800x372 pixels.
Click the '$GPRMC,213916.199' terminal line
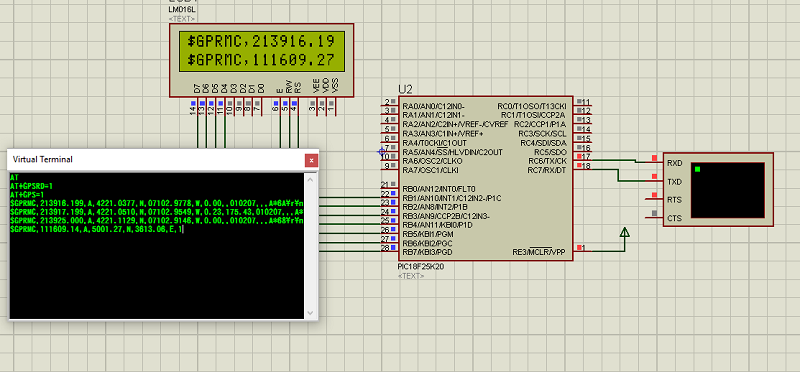tap(157, 204)
